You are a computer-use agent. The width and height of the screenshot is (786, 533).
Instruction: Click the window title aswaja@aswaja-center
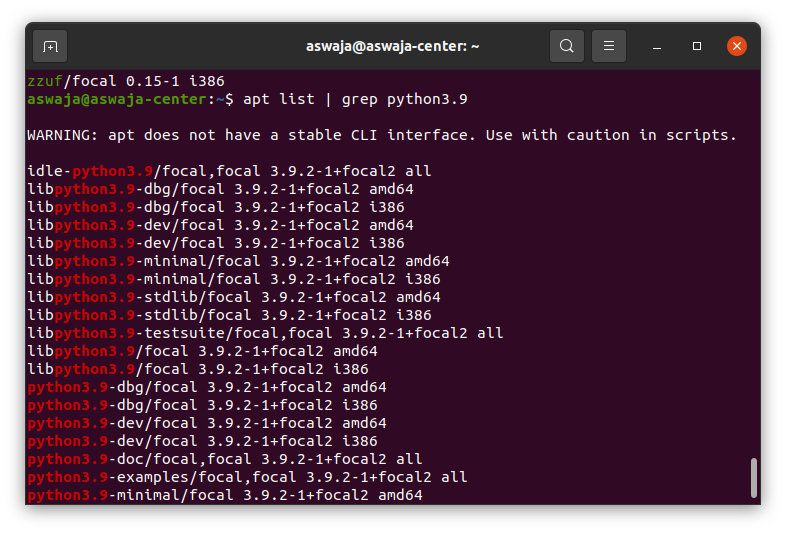[x=392, y=46]
